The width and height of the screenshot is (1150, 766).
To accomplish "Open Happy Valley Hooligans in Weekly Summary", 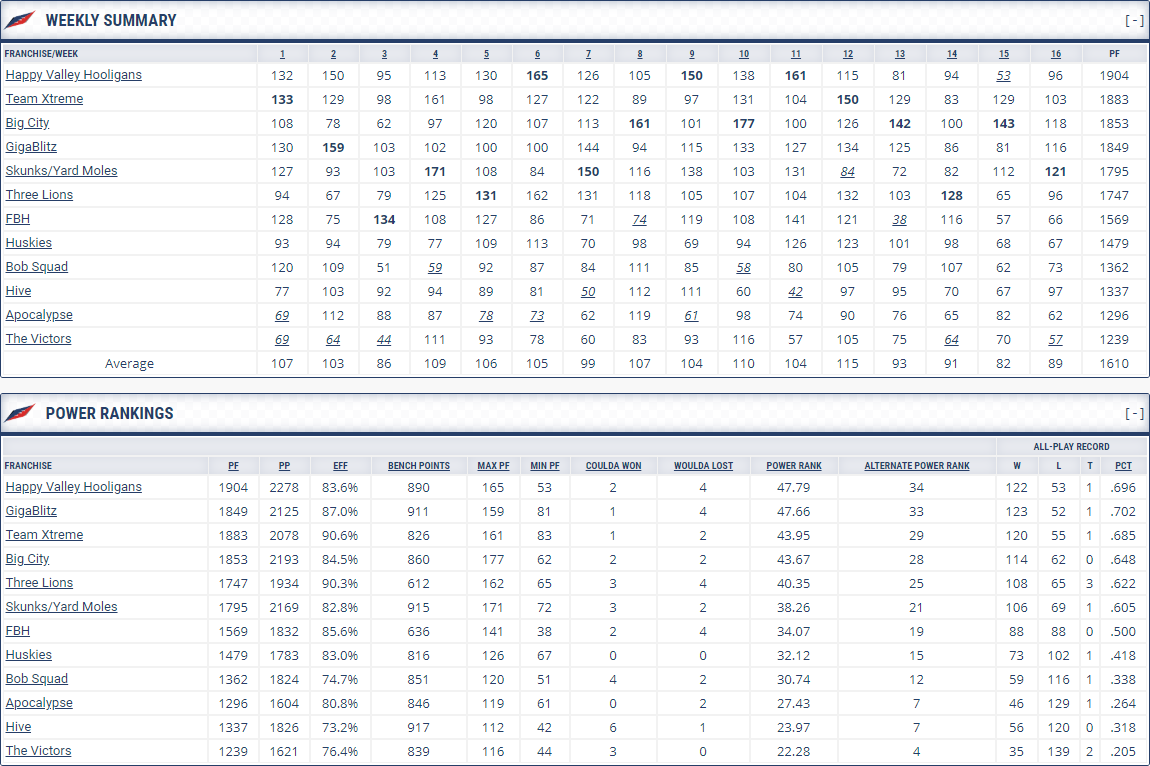I will (x=74, y=75).
